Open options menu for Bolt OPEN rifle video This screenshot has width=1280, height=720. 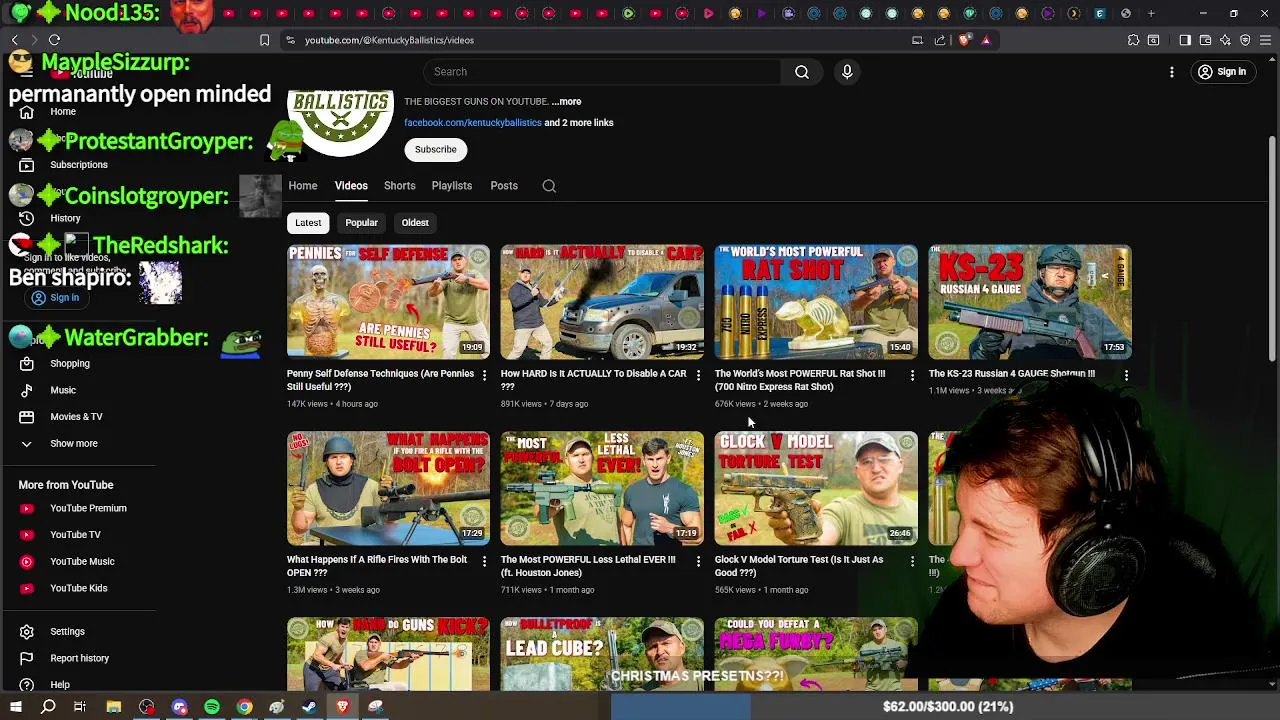coord(484,561)
